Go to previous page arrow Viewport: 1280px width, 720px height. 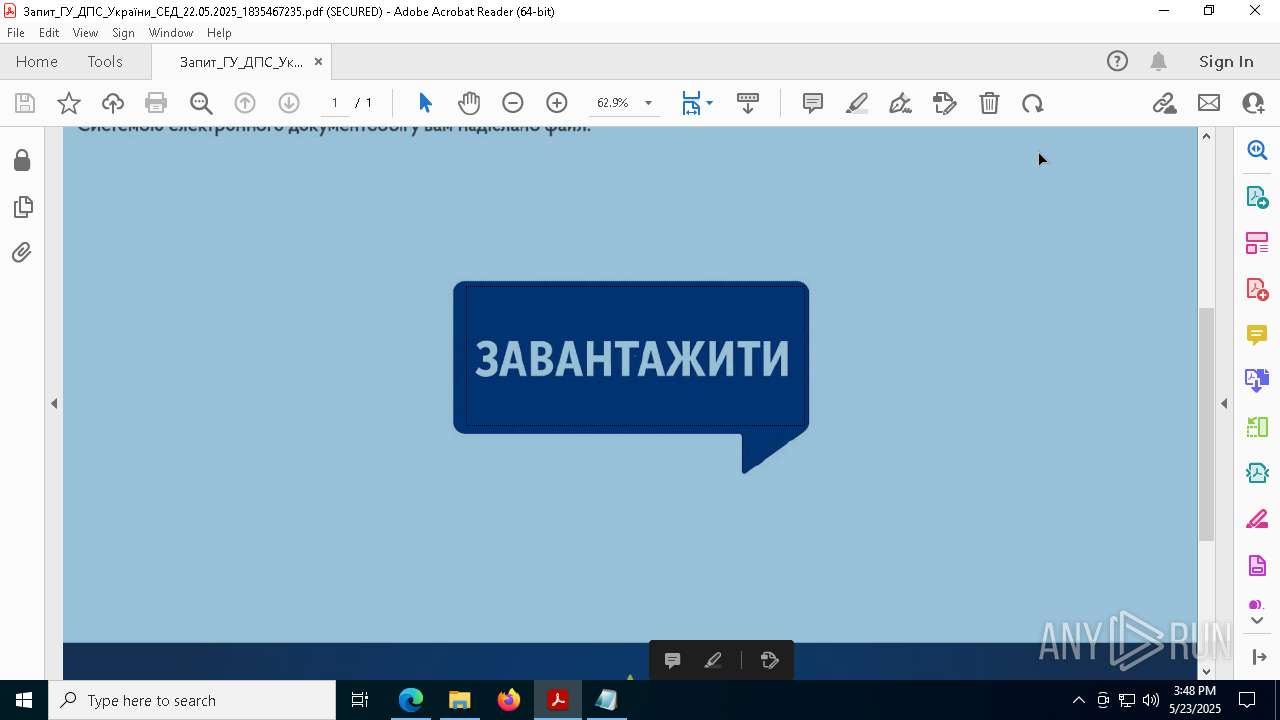tap(245, 103)
